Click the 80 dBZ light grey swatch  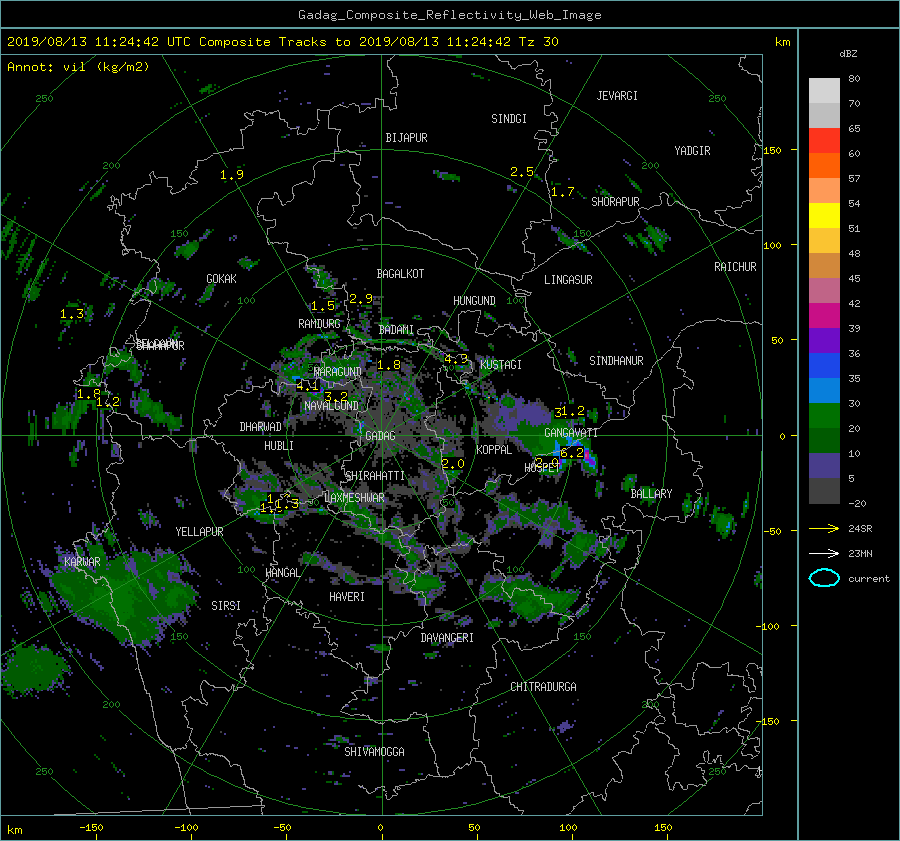click(x=824, y=90)
